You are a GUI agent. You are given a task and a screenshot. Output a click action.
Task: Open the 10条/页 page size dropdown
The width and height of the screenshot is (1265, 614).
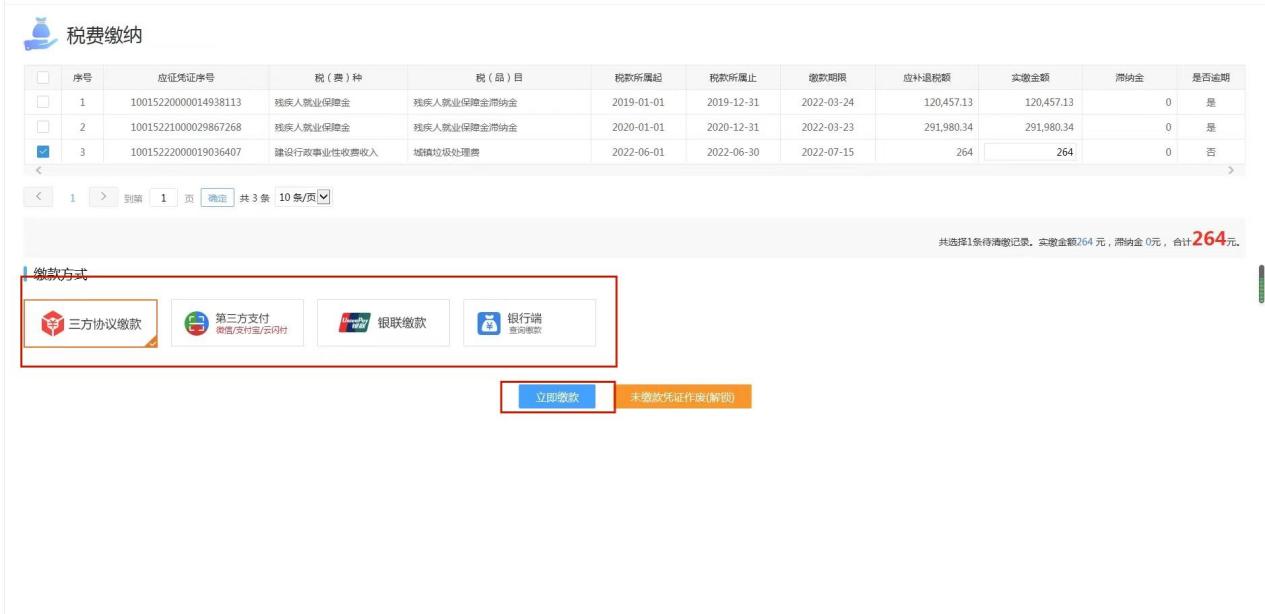click(x=303, y=196)
